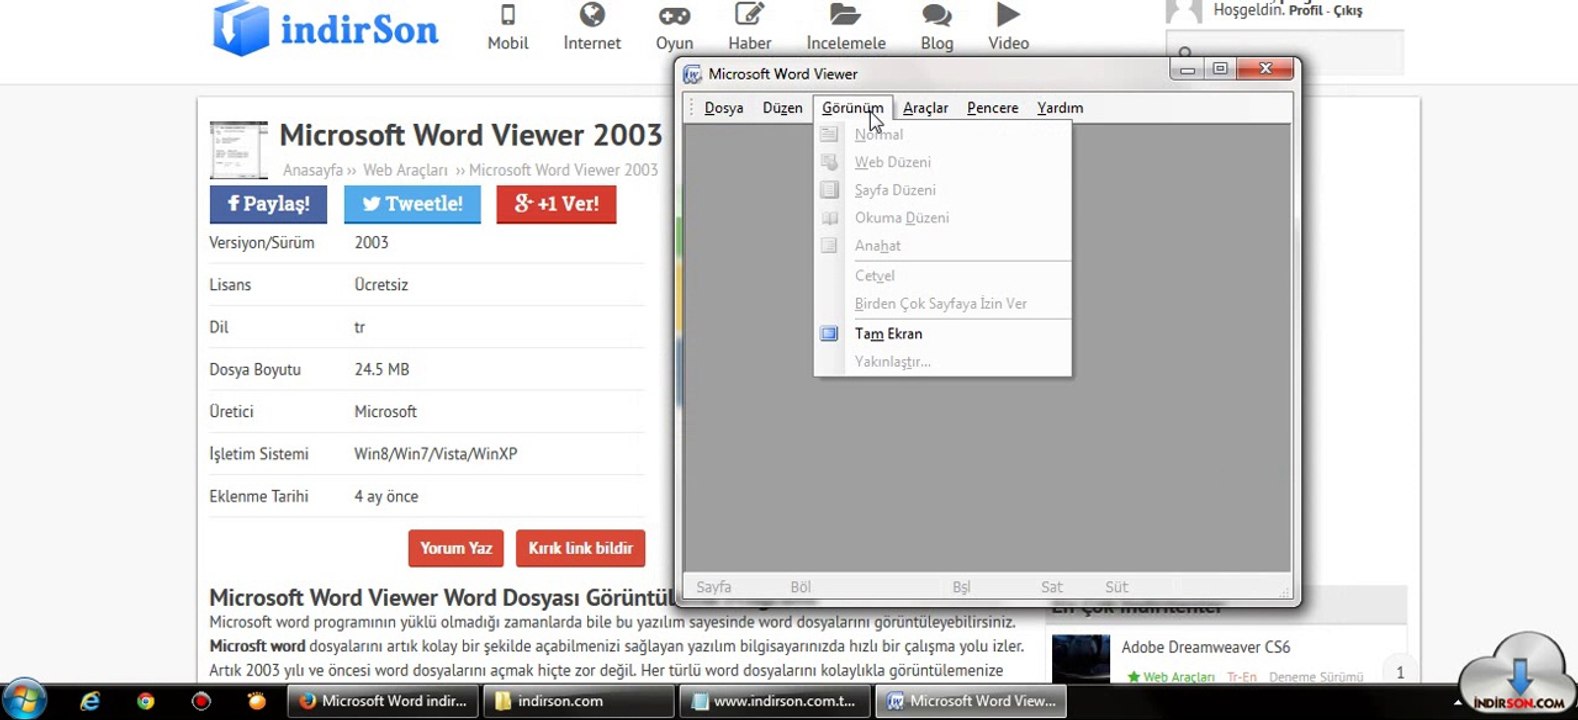Click the red record icon on taskbar
The height and width of the screenshot is (720, 1578).
coord(201,701)
